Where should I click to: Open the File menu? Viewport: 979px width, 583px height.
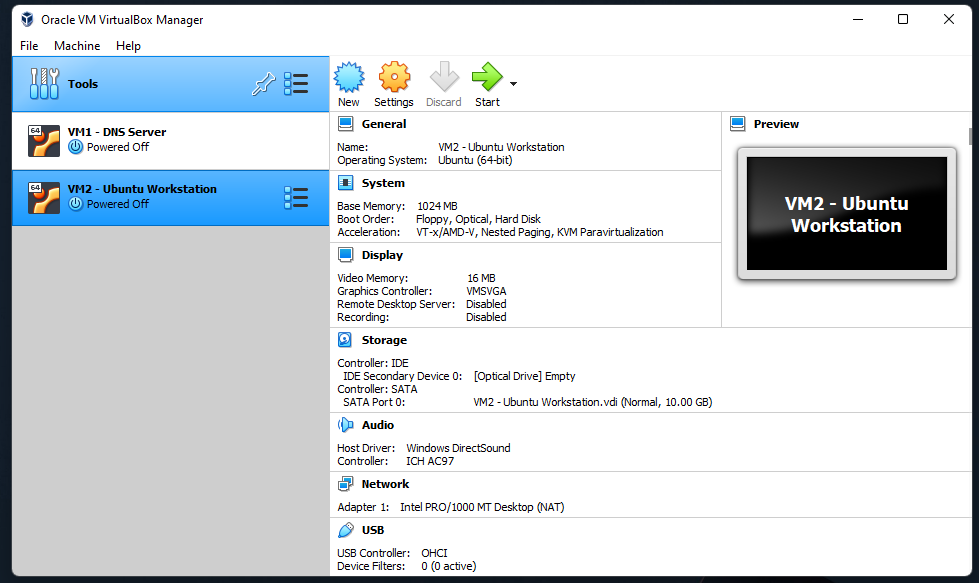pyautogui.click(x=29, y=46)
